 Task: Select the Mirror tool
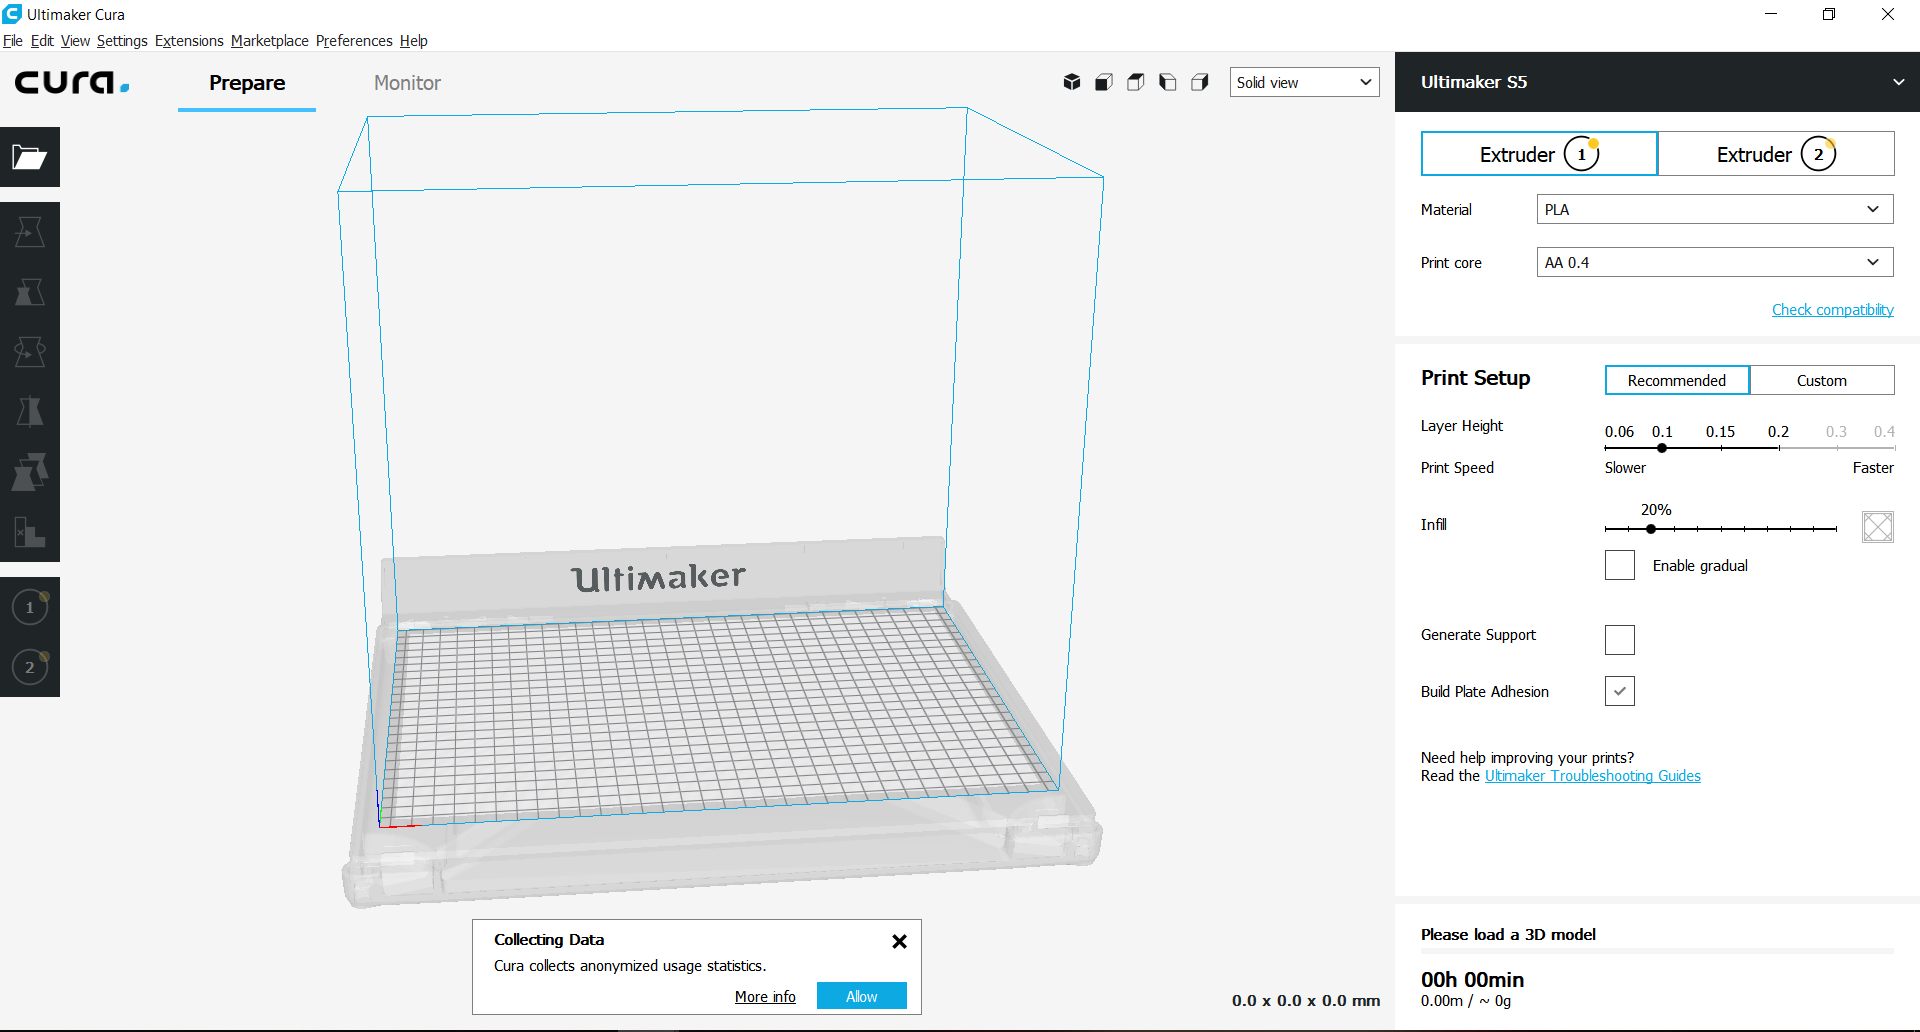pyautogui.click(x=30, y=411)
